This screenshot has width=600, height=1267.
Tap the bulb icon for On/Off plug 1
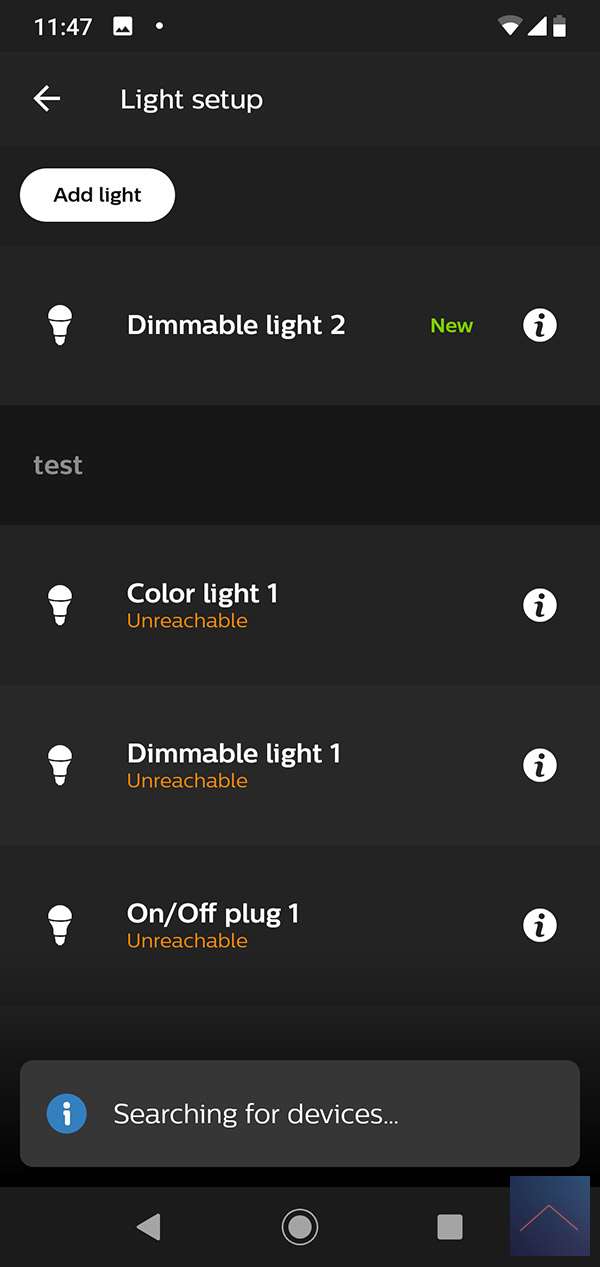click(x=60, y=925)
